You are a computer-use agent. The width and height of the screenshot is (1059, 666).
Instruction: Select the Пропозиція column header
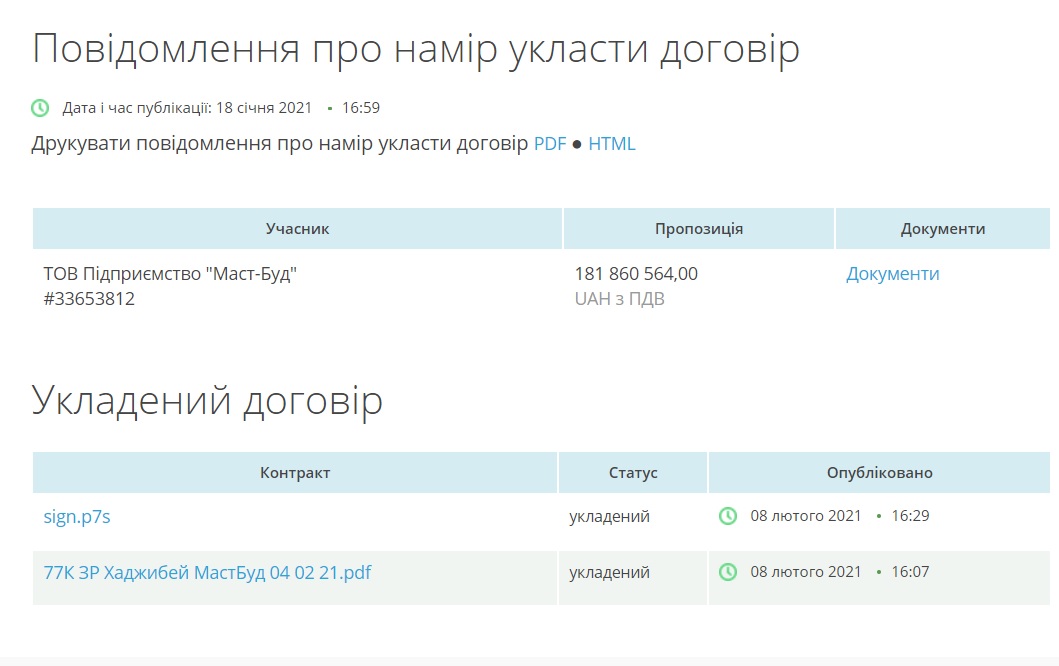[x=699, y=229]
